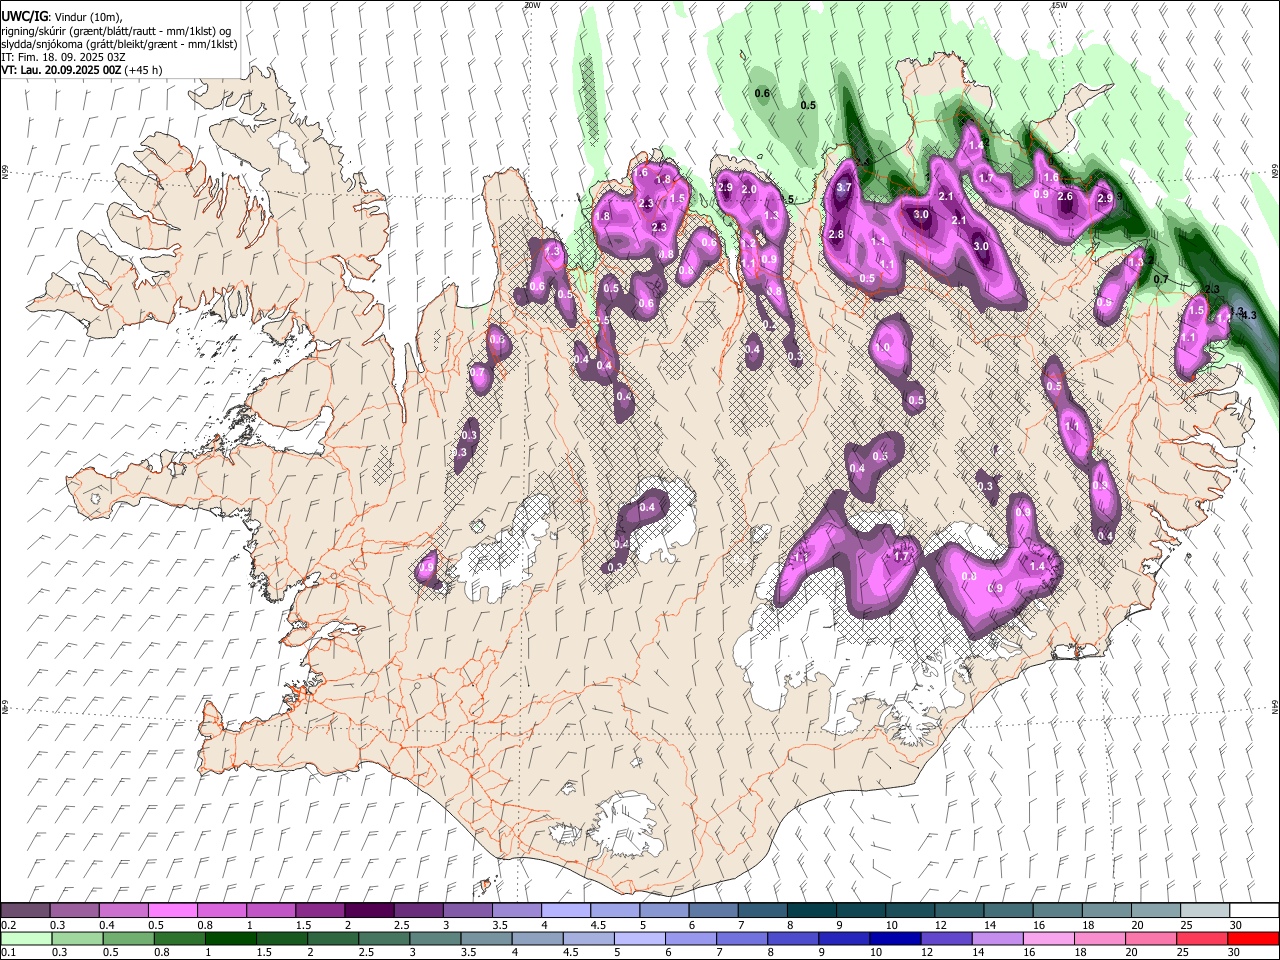
Task: Pick the lilac swatch labeled 14 in the rain scale
Action: 997,938
